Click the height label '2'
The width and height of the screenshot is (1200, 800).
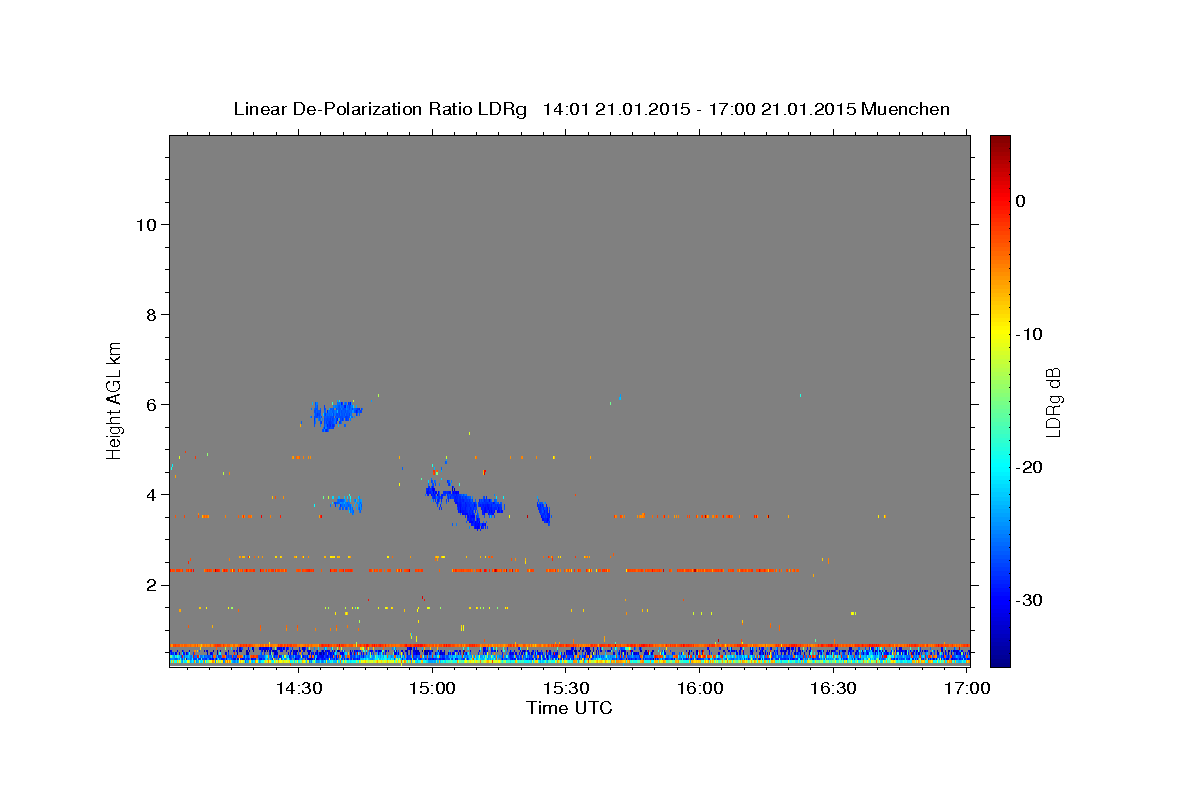point(151,584)
